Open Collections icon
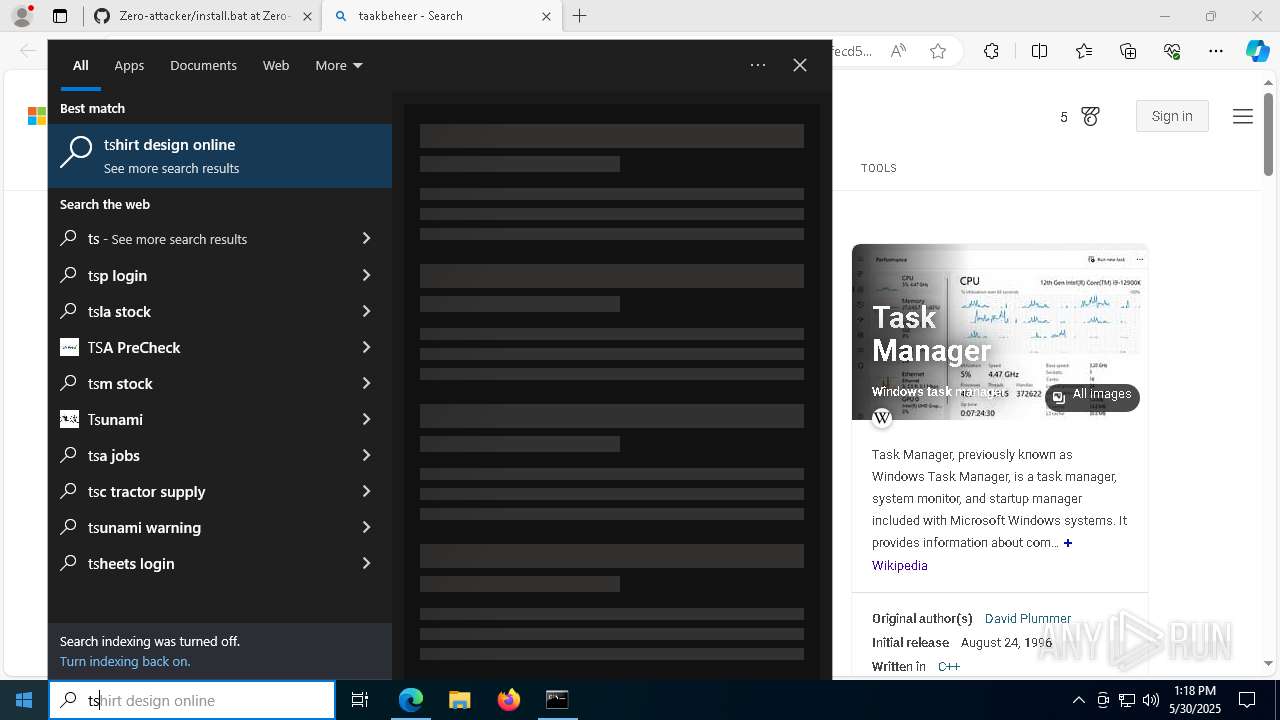This screenshot has height=720, width=1280. (x=1128, y=51)
